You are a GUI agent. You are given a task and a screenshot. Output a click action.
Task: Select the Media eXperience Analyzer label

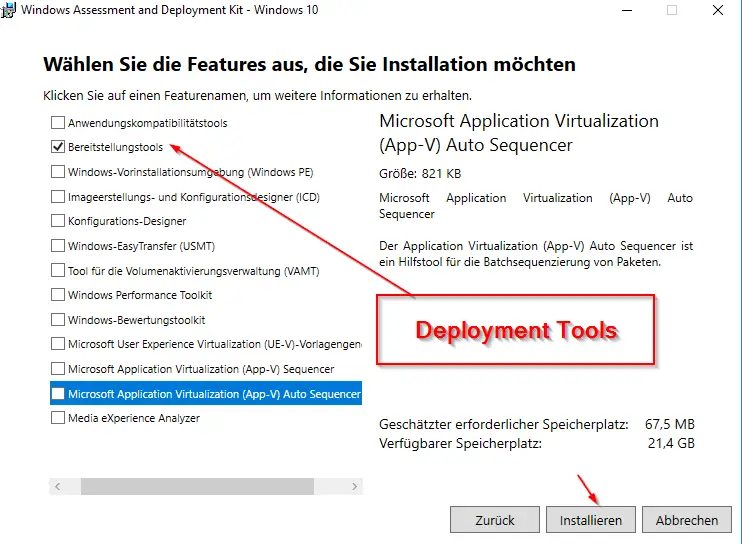pos(134,418)
